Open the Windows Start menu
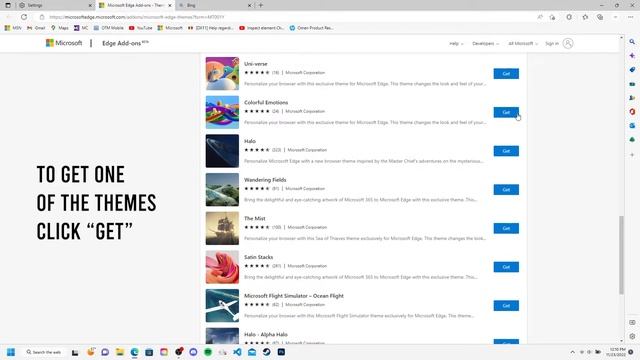The width and height of the screenshot is (640, 360). point(11,352)
